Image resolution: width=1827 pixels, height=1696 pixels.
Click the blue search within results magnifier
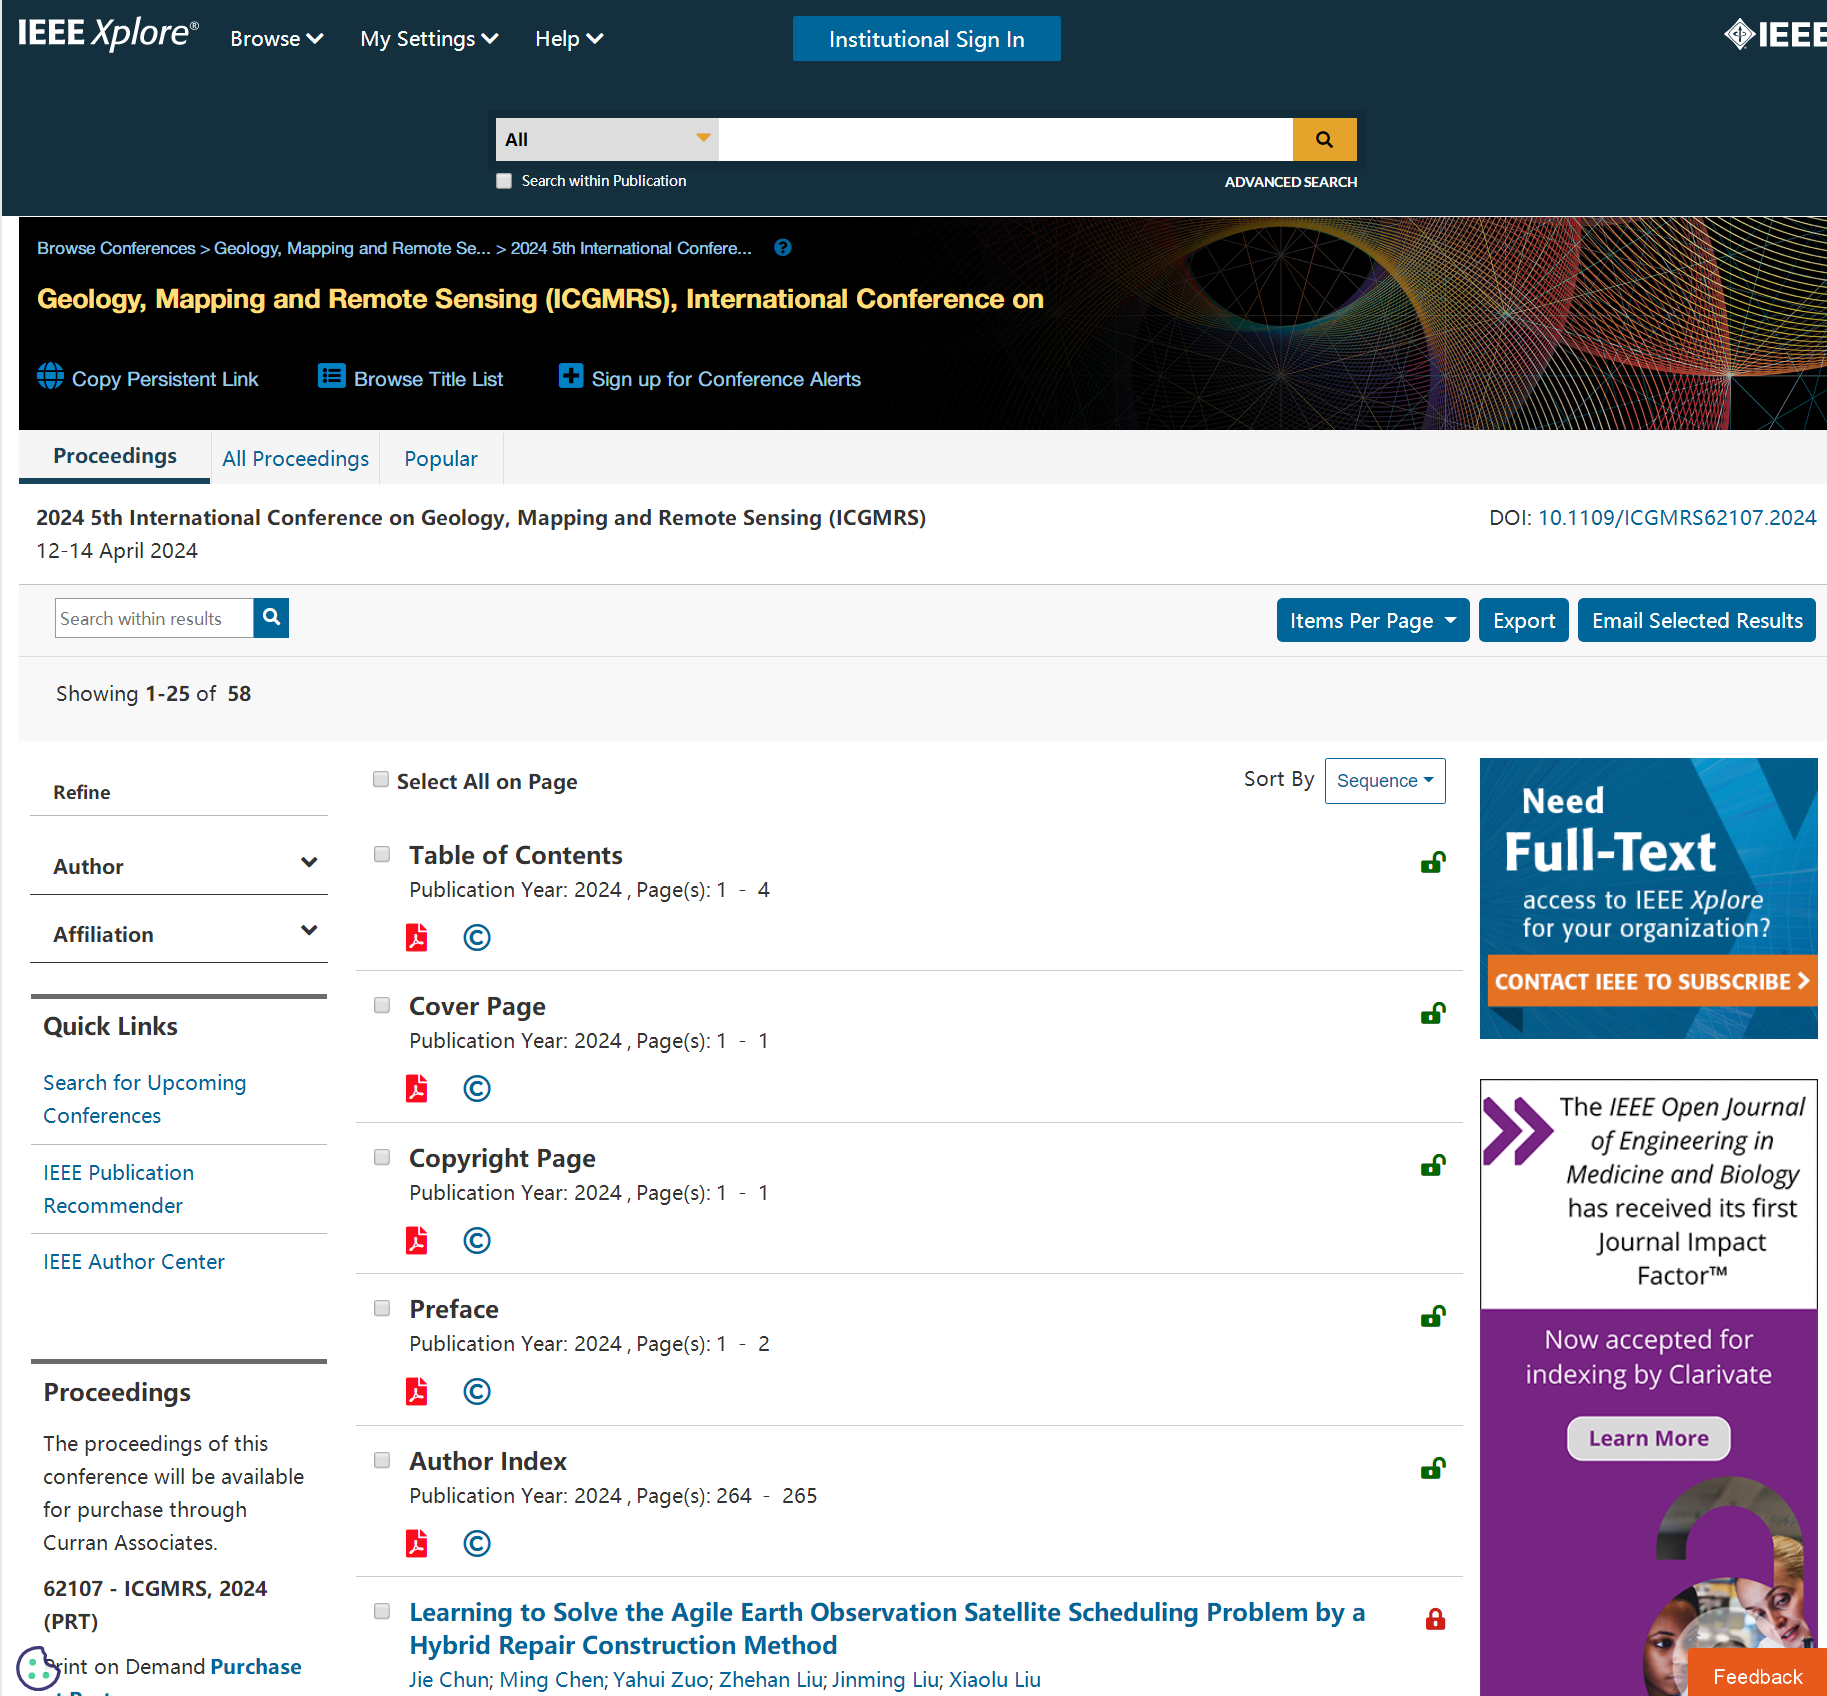click(271, 618)
